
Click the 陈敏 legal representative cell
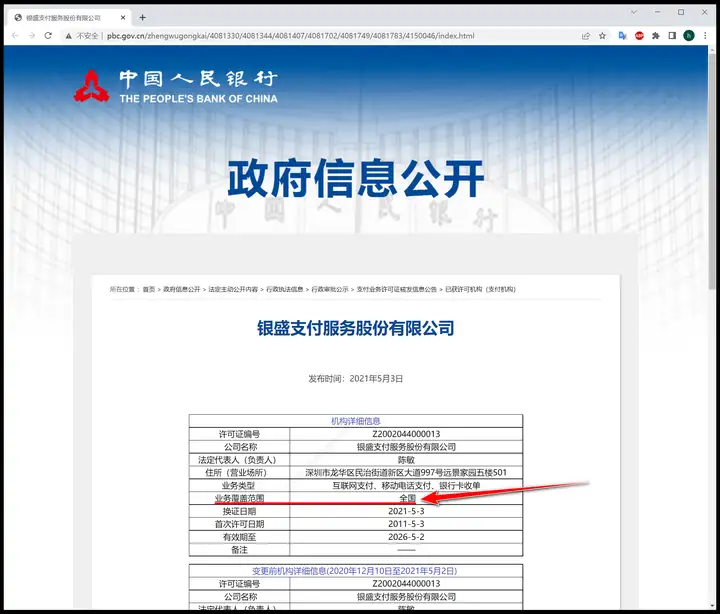click(406, 460)
